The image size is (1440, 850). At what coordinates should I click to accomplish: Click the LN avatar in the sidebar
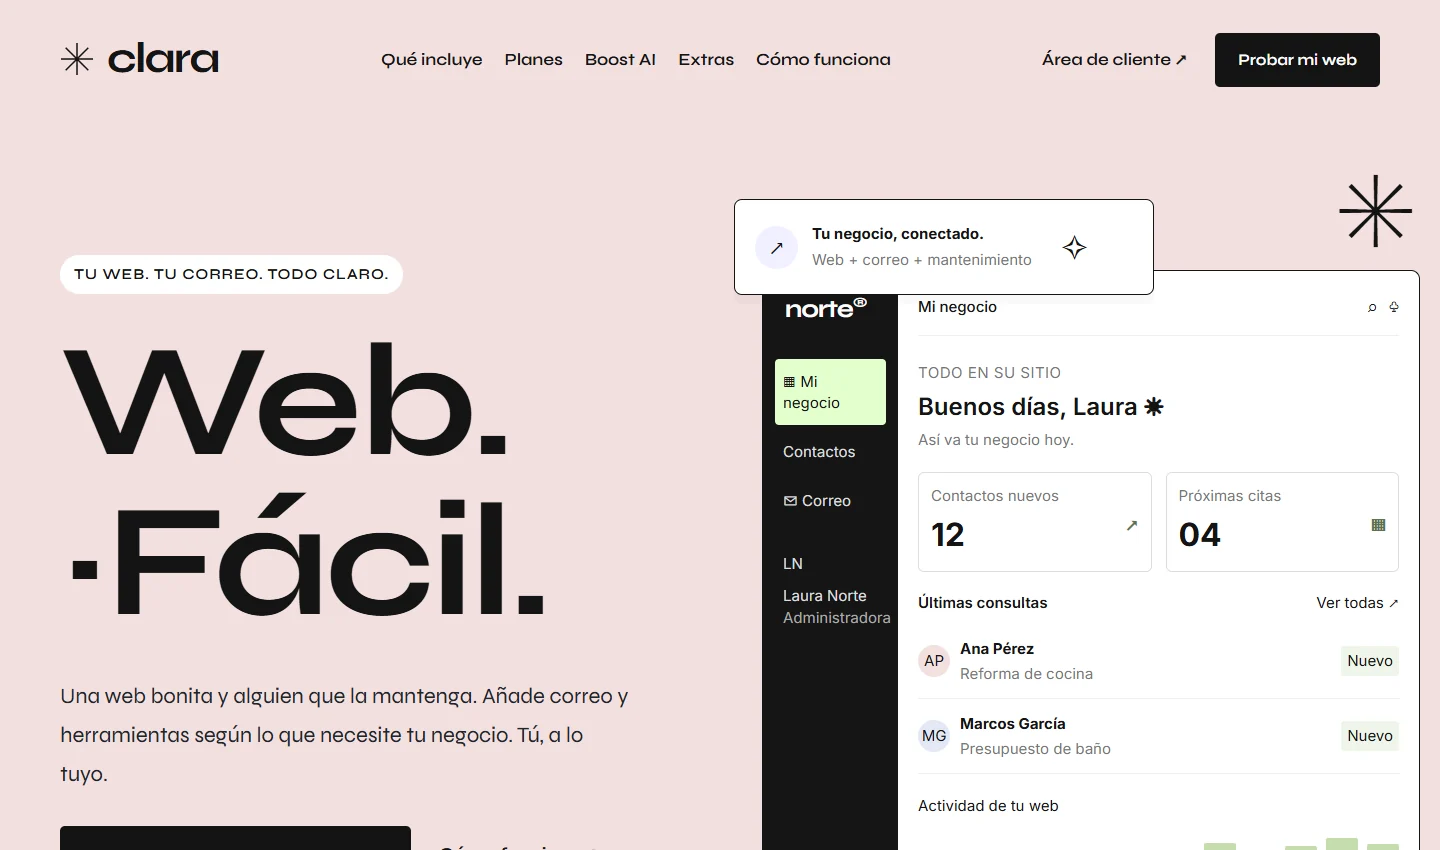click(793, 564)
